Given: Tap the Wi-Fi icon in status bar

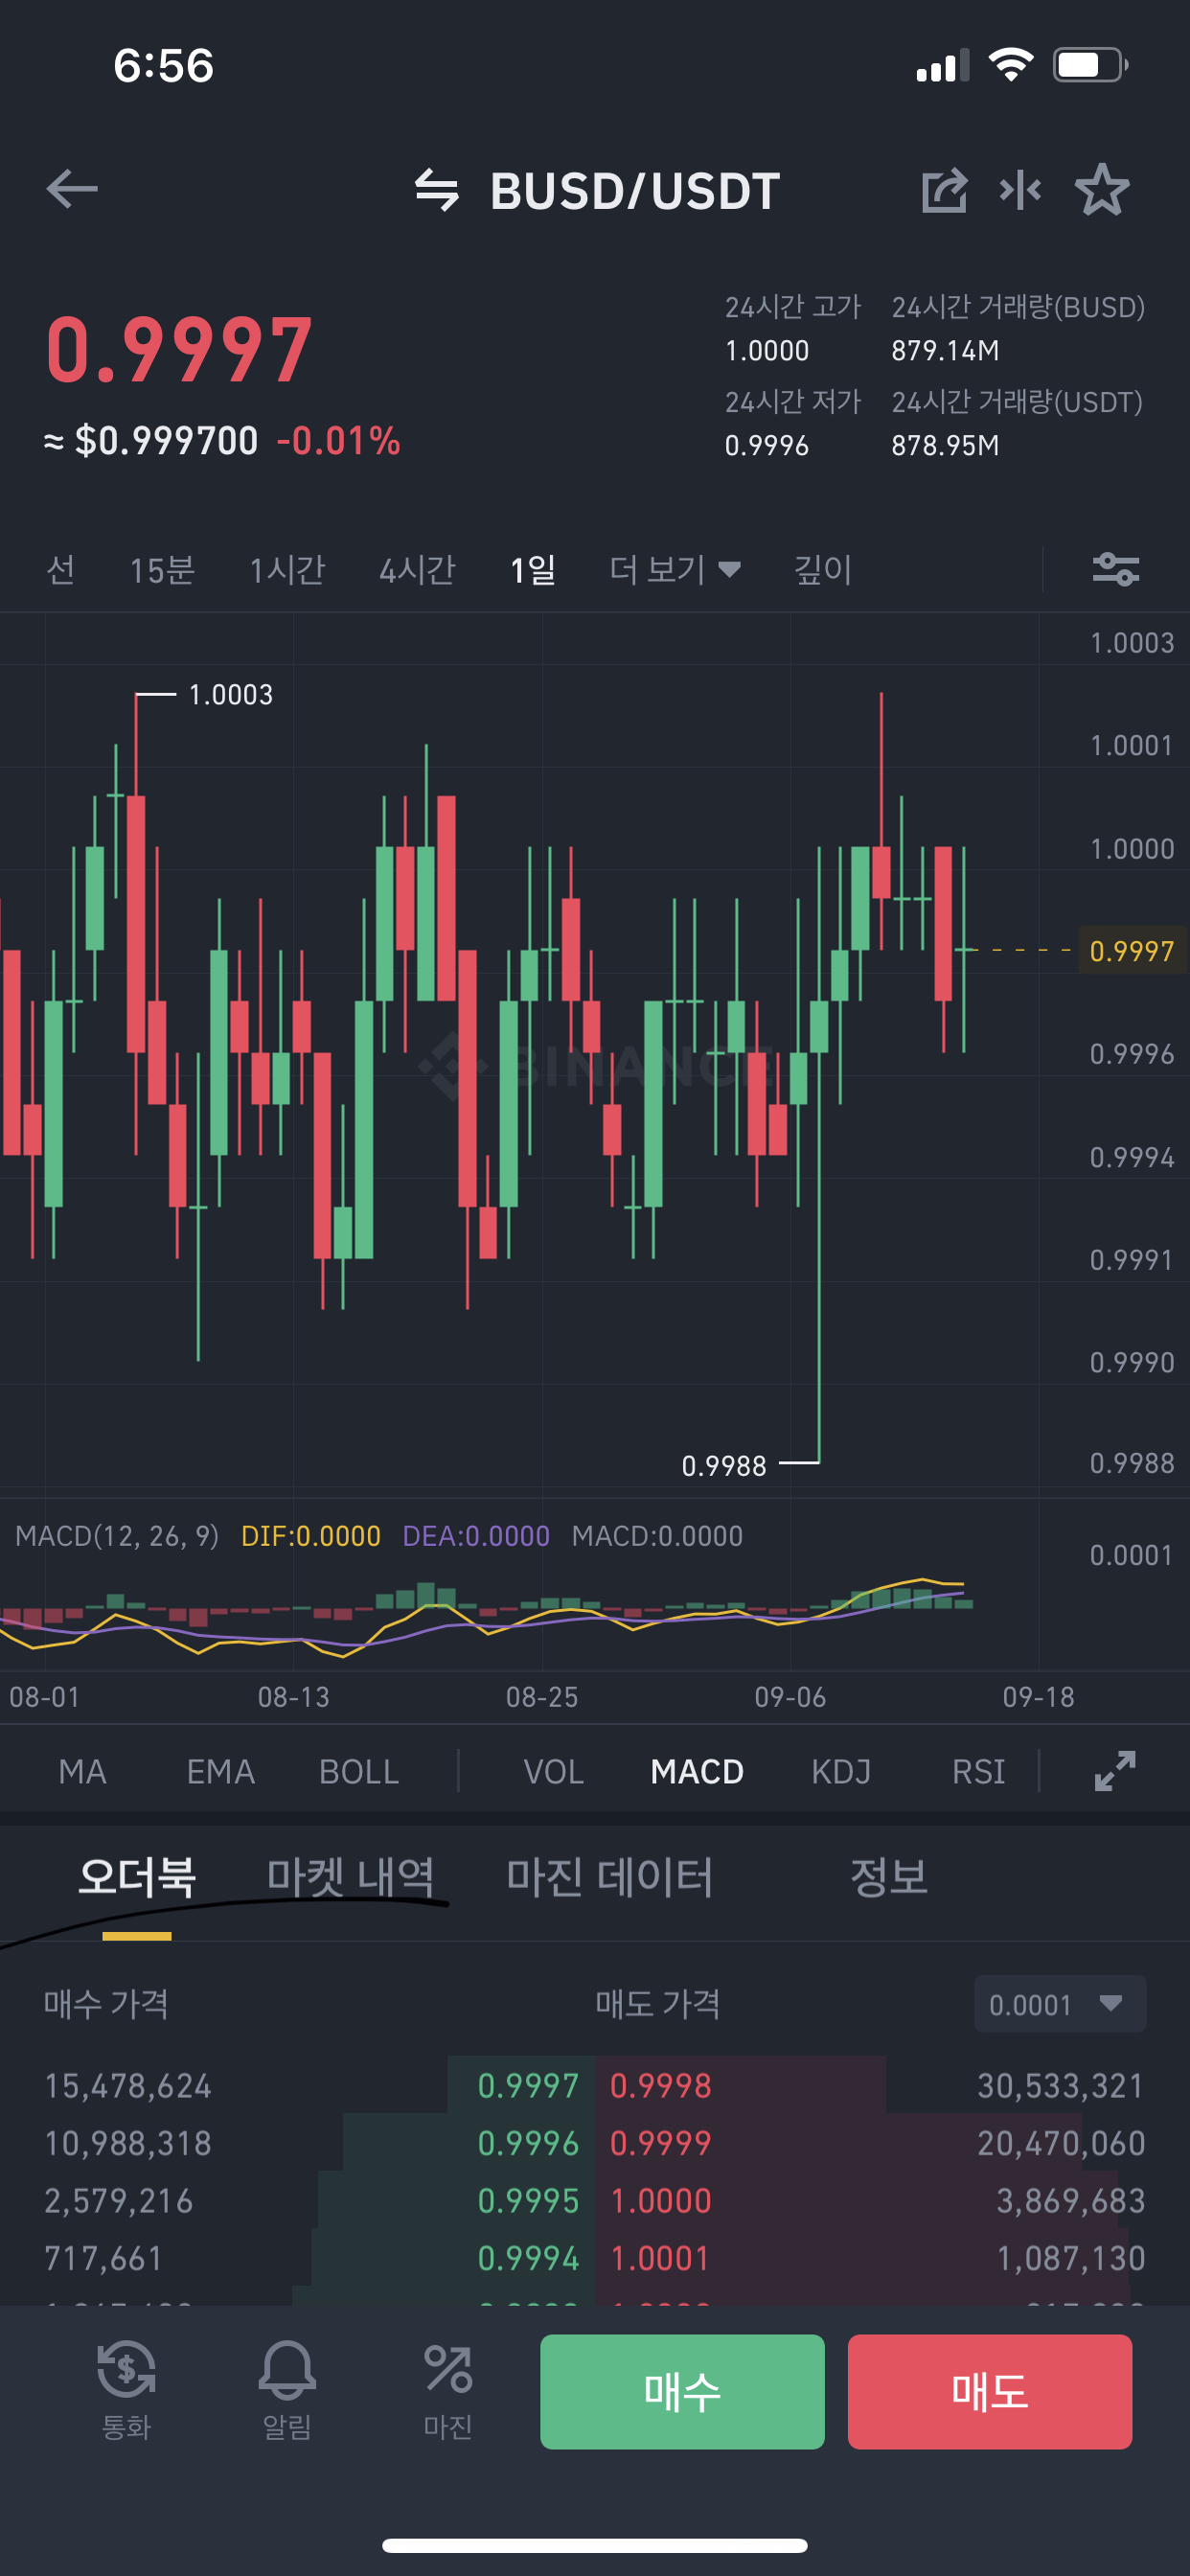Looking at the screenshot, I should 1011,65.
